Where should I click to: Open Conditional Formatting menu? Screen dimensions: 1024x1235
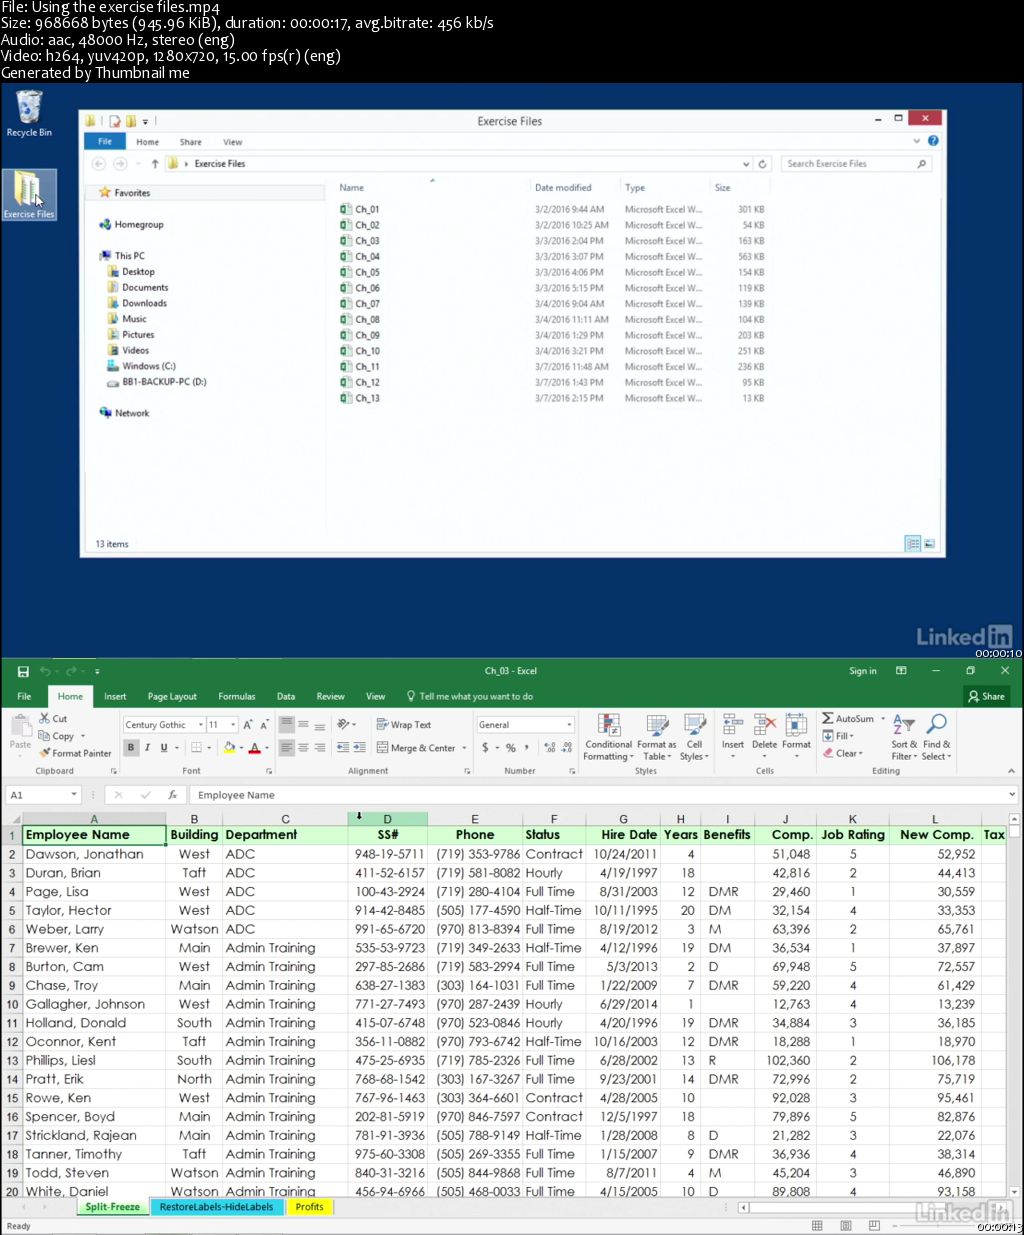click(x=608, y=737)
